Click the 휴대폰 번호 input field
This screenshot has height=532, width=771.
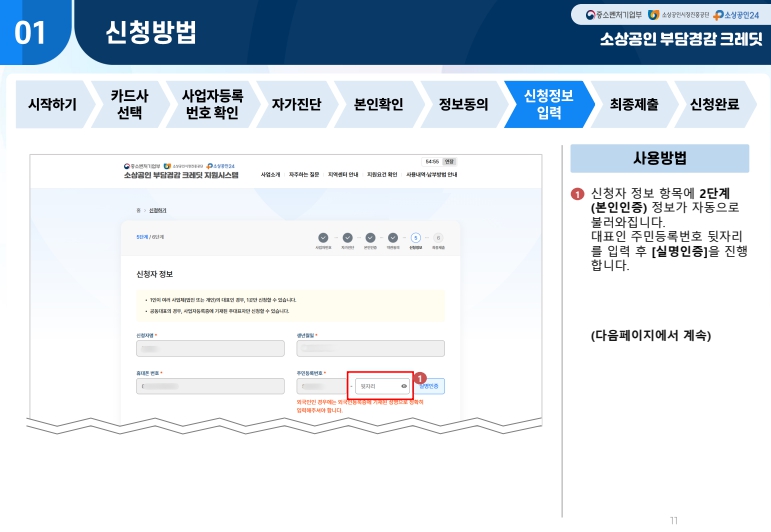(210, 386)
